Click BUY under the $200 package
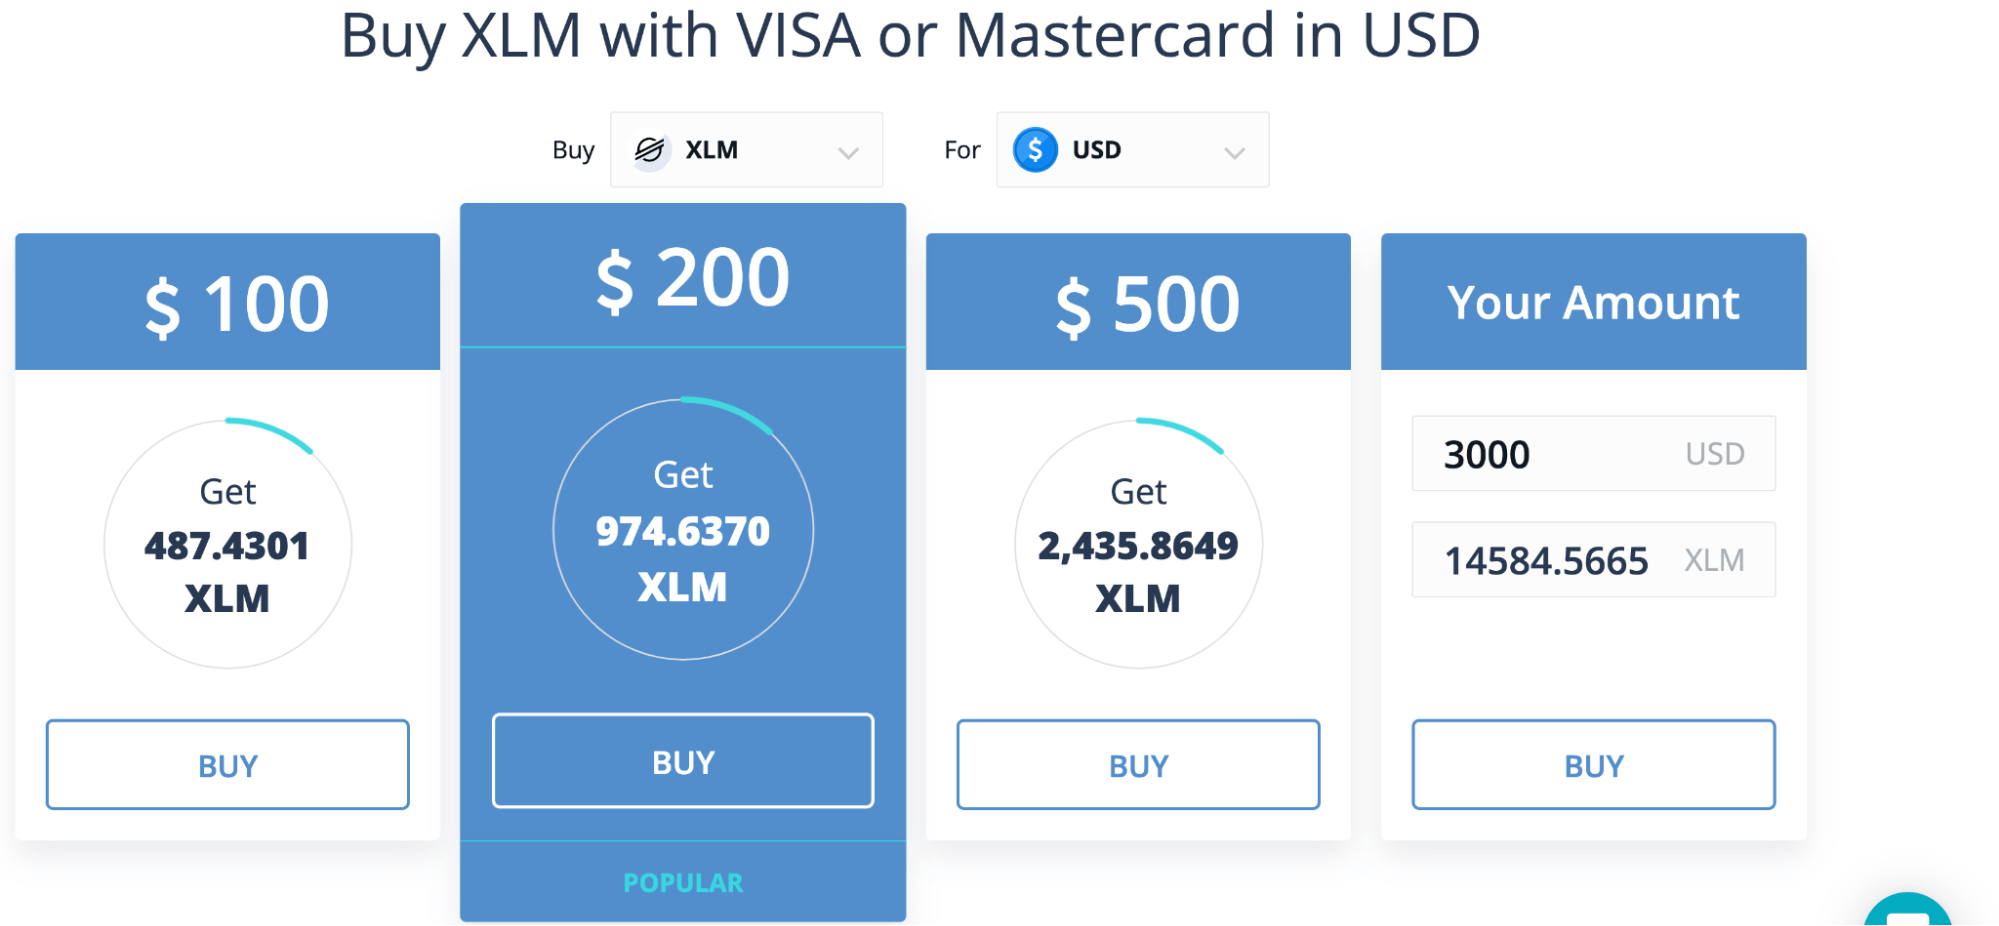The width and height of the screenshot is (1999, 926). (x=683, y=761)
